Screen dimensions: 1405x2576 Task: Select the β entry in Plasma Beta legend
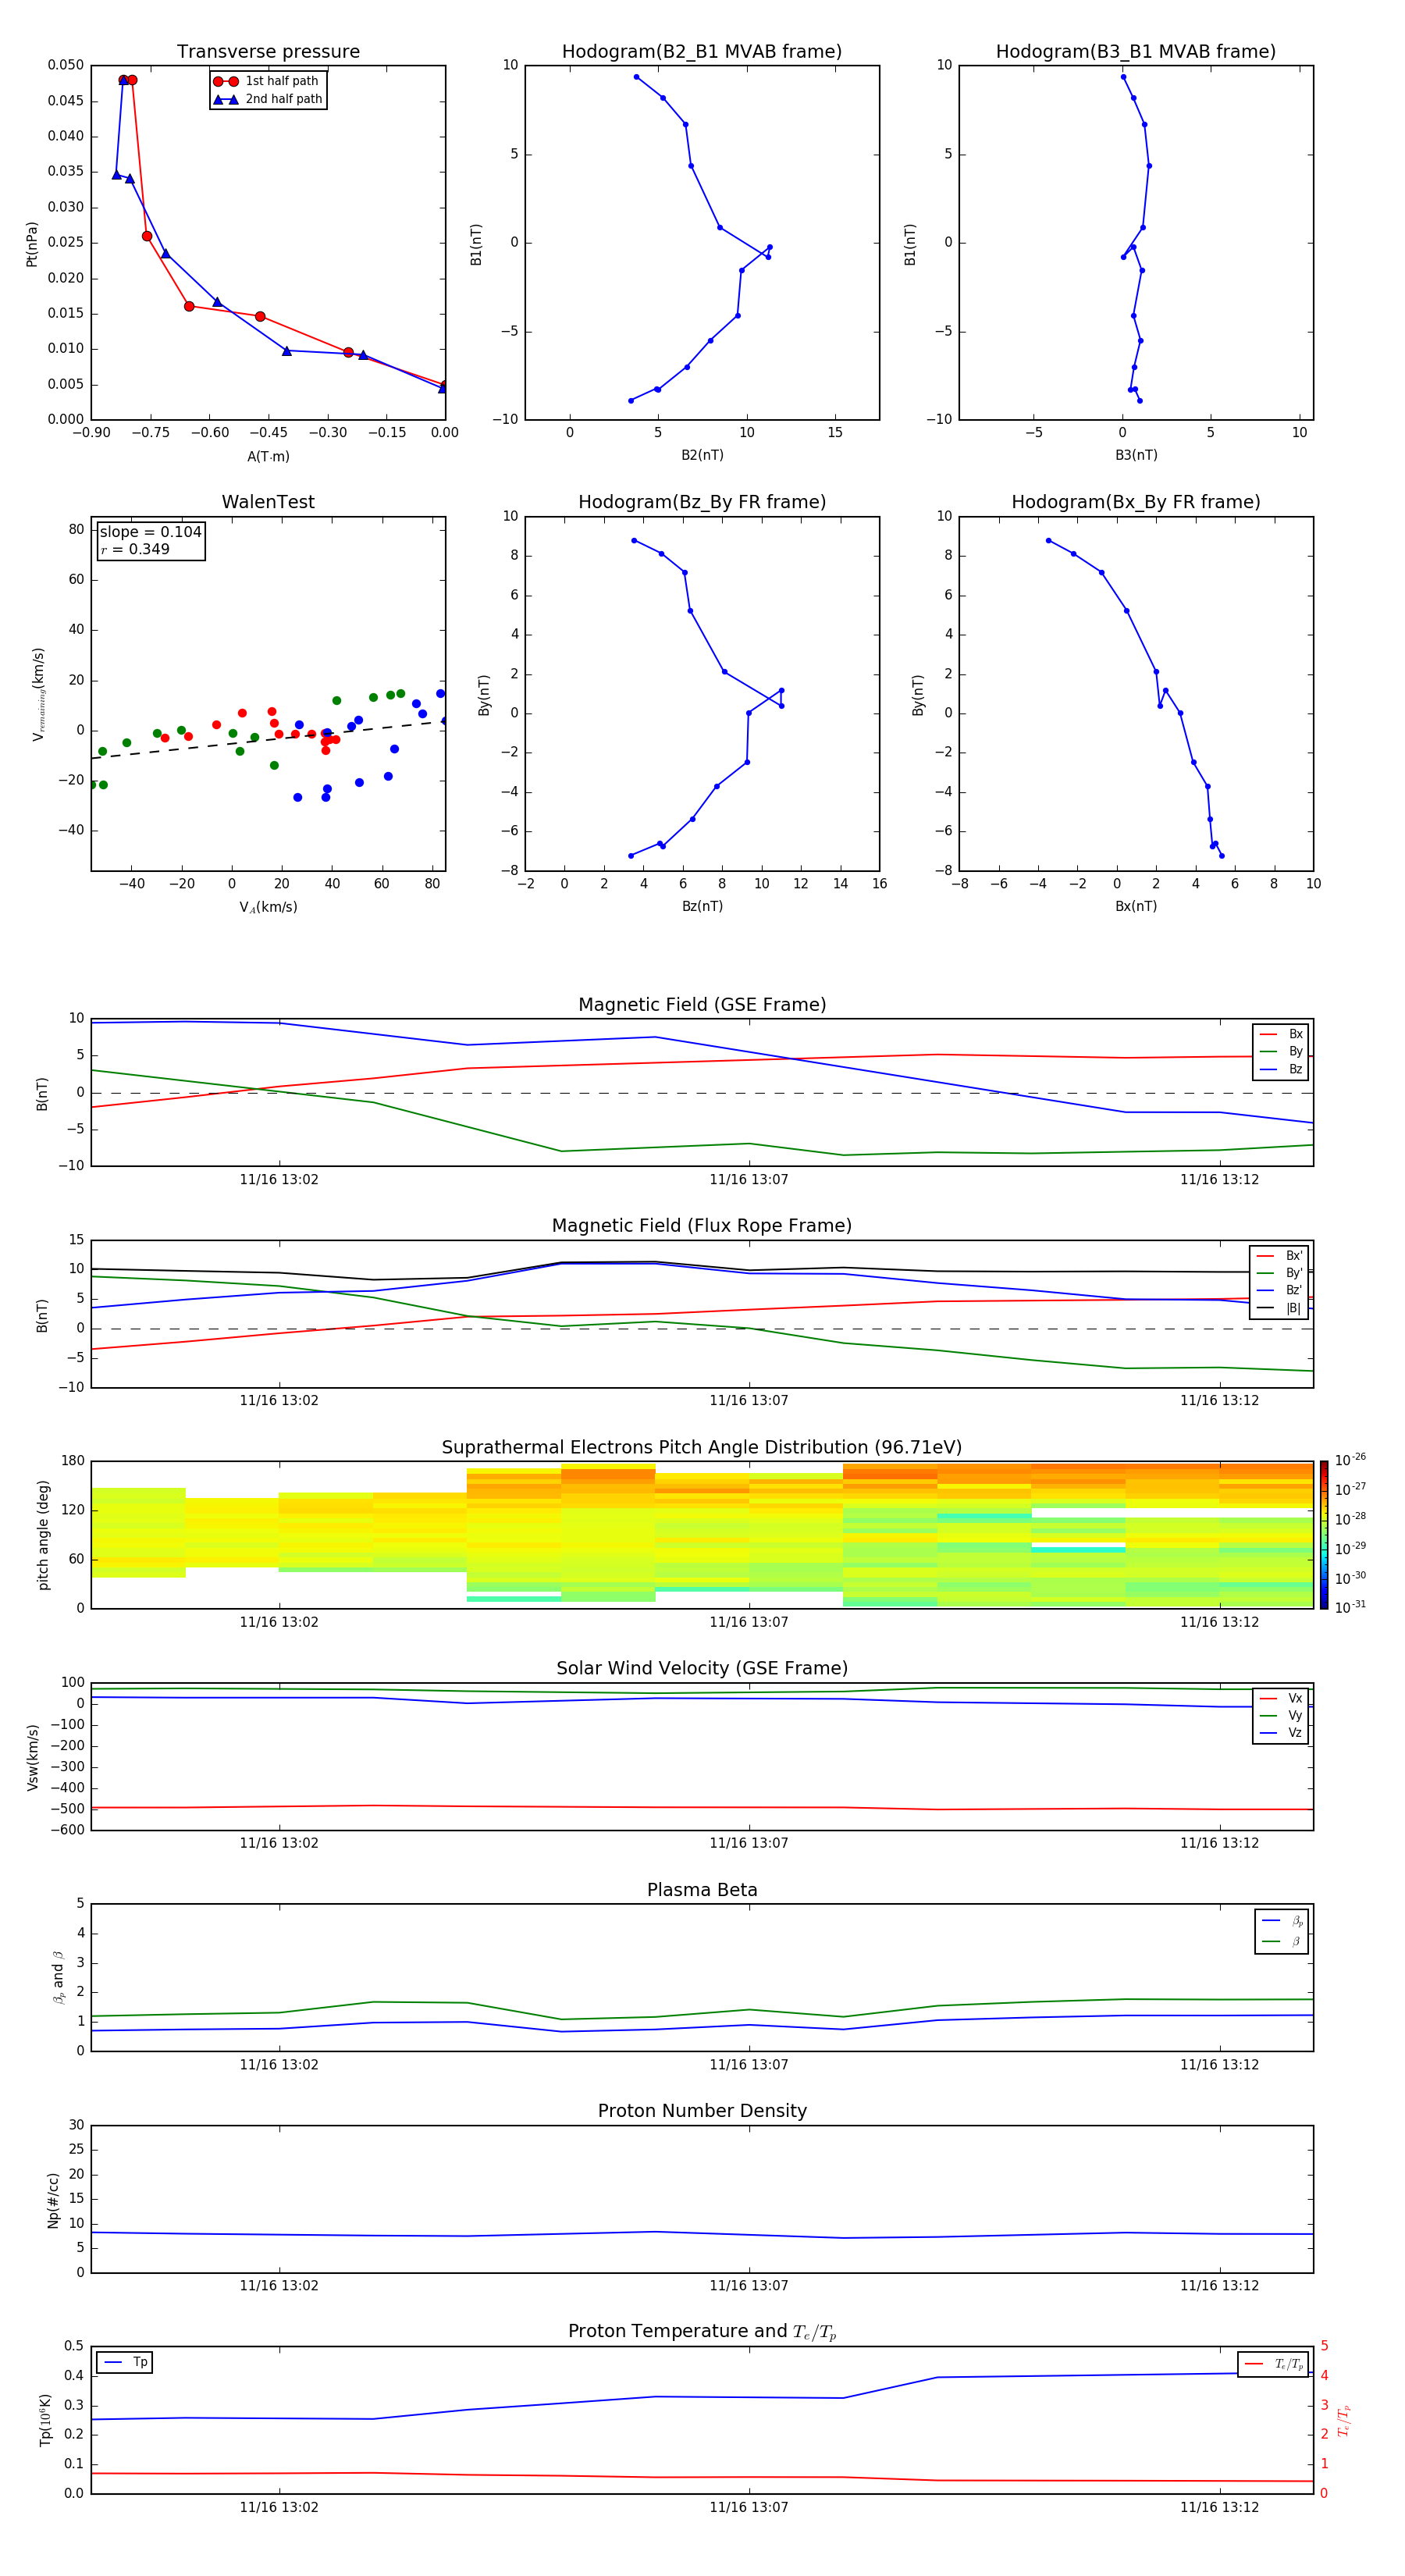coord(1282,1941)
